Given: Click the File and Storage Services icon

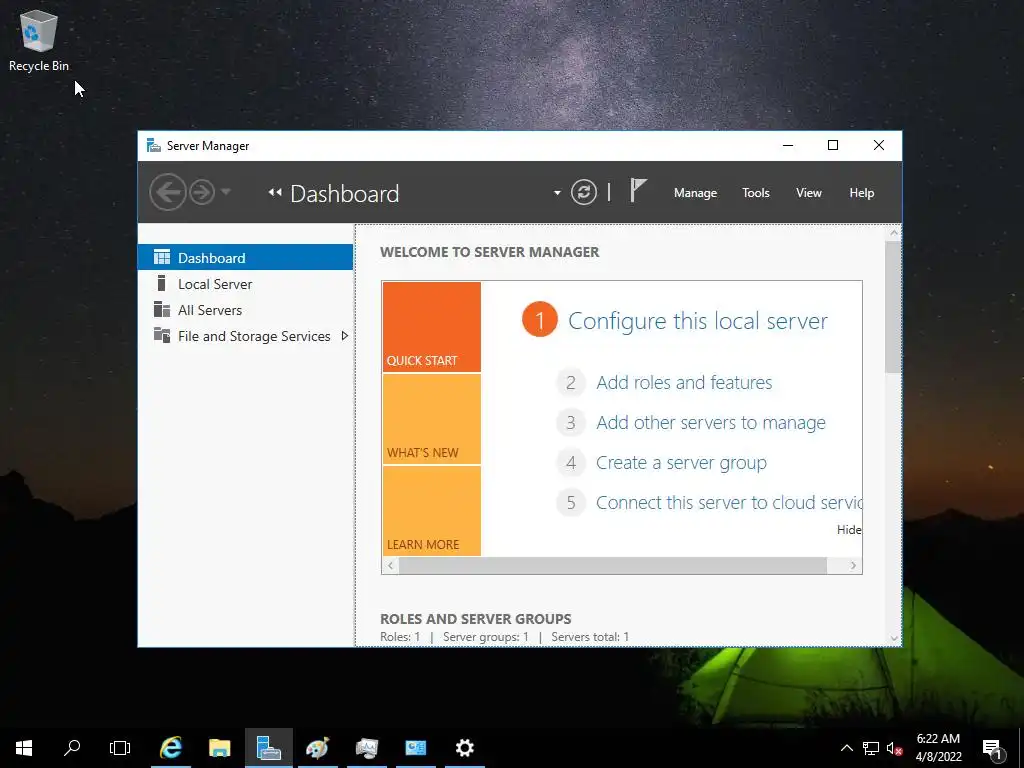Looking at the screenshot, I should pos(162,335).
